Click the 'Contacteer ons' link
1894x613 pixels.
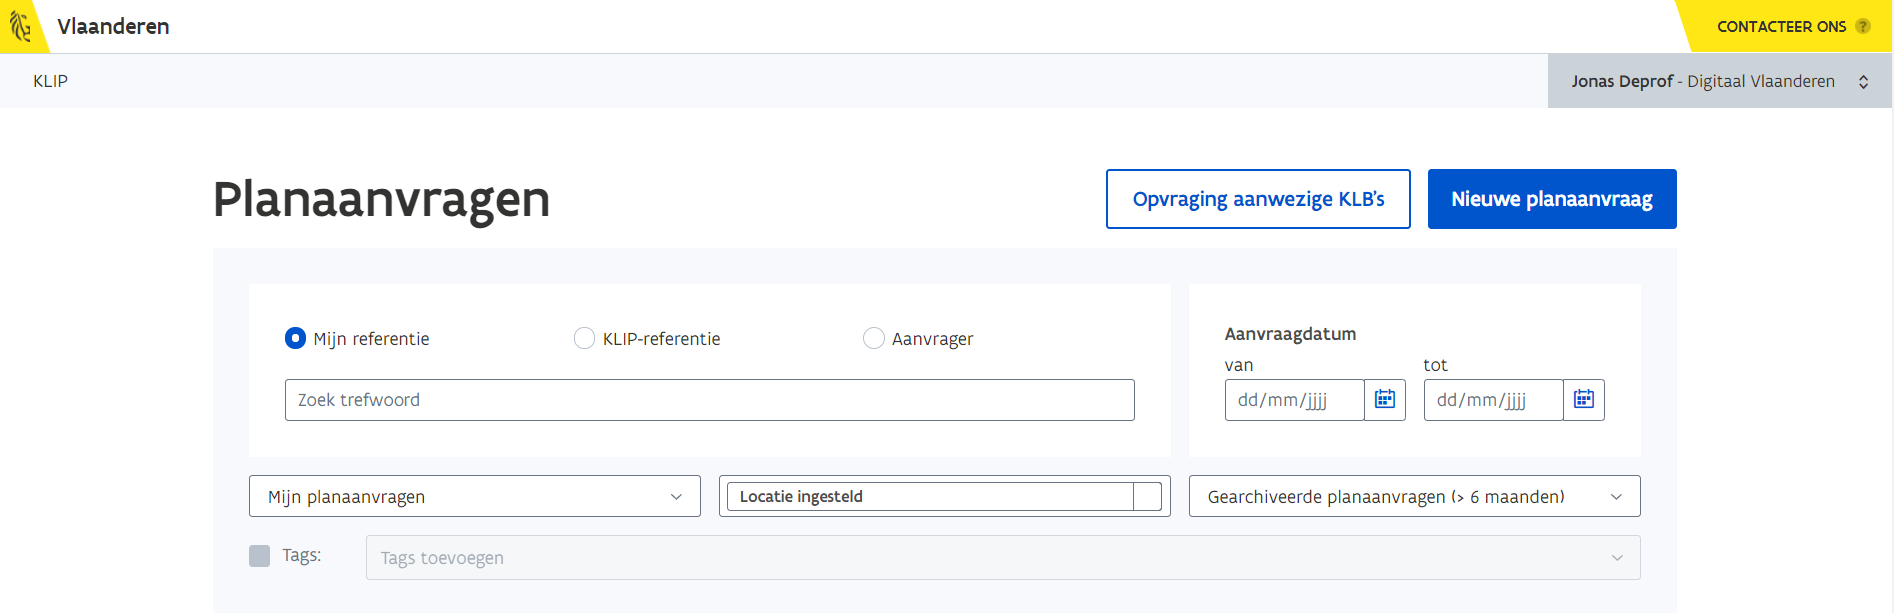(1781, 27)
